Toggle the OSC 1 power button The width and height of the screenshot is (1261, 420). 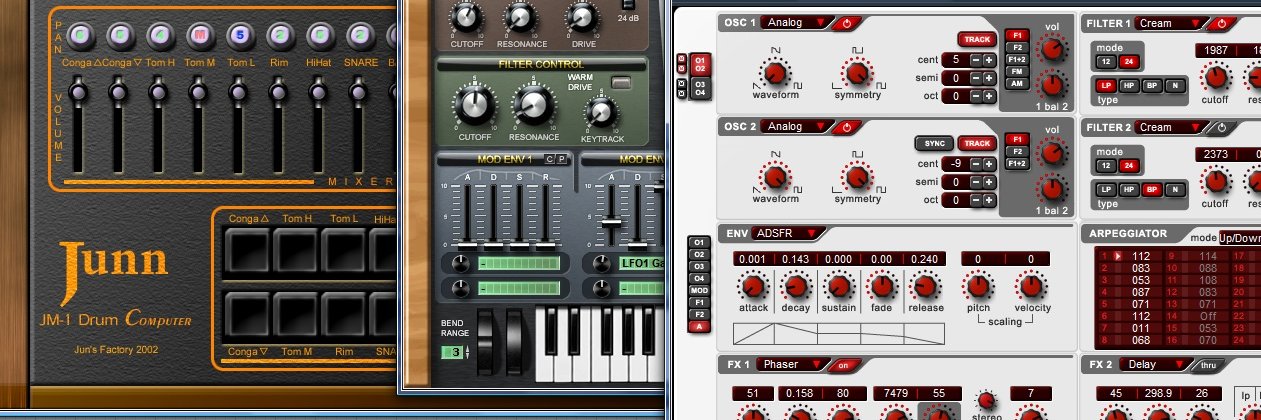pos(846,22)
